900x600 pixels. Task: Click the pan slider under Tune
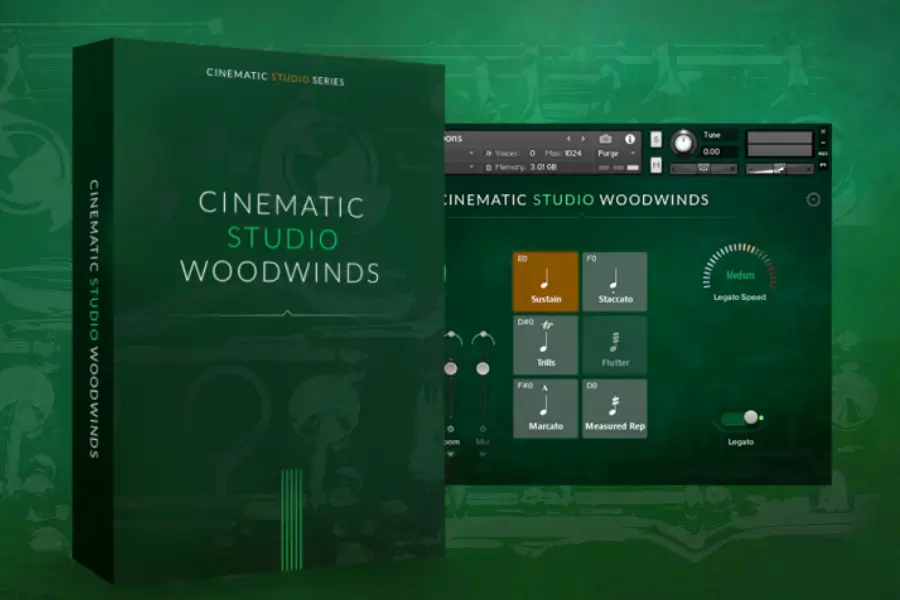click(704, 168)
